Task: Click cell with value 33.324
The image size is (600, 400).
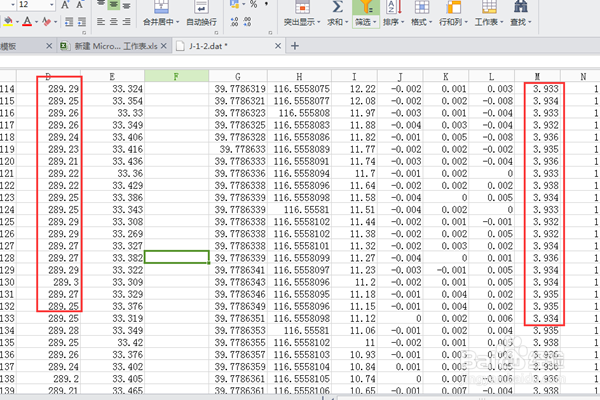Action: click(112, 89)
